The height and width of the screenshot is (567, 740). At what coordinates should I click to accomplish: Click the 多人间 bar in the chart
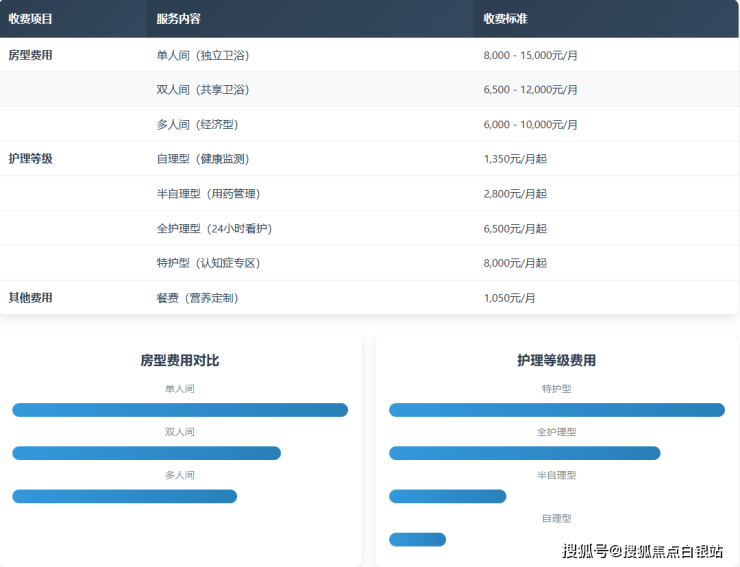[x=124, y=496]
